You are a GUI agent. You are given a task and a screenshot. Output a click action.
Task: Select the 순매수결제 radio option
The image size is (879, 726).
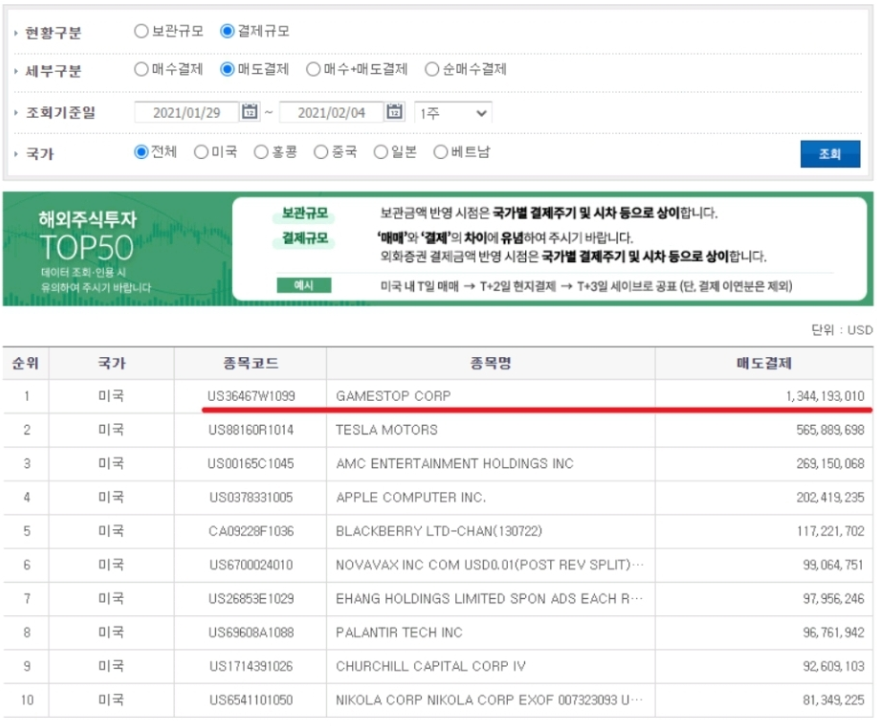[432, 69]
